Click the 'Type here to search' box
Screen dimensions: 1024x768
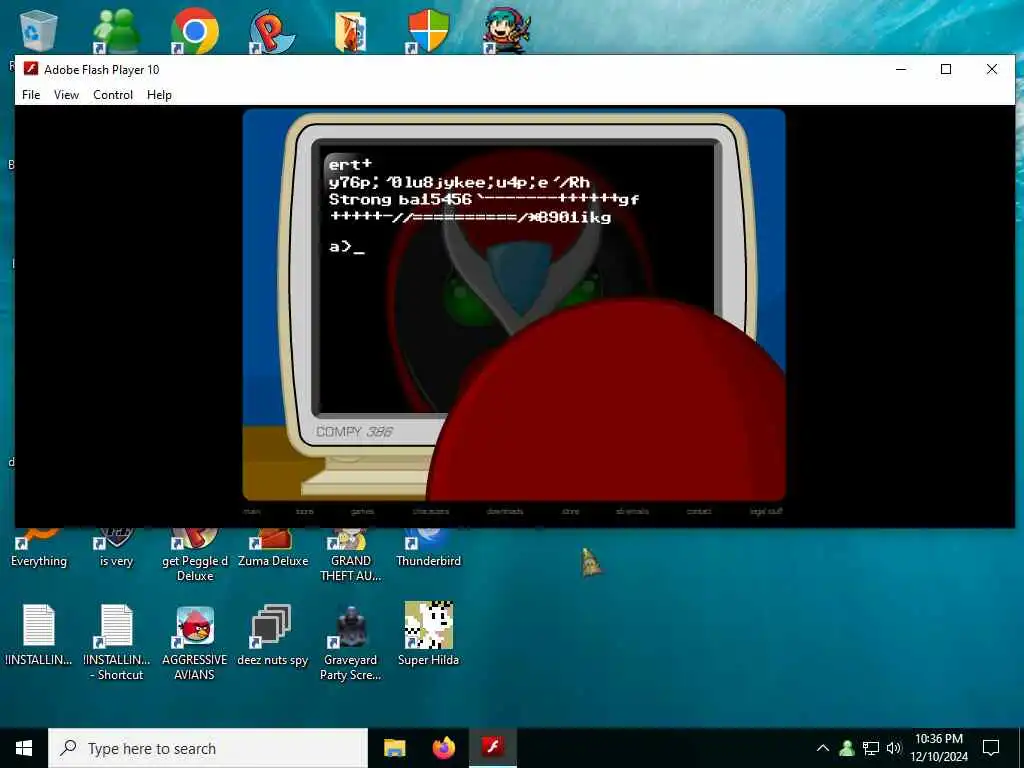click(x=208, y=748)
